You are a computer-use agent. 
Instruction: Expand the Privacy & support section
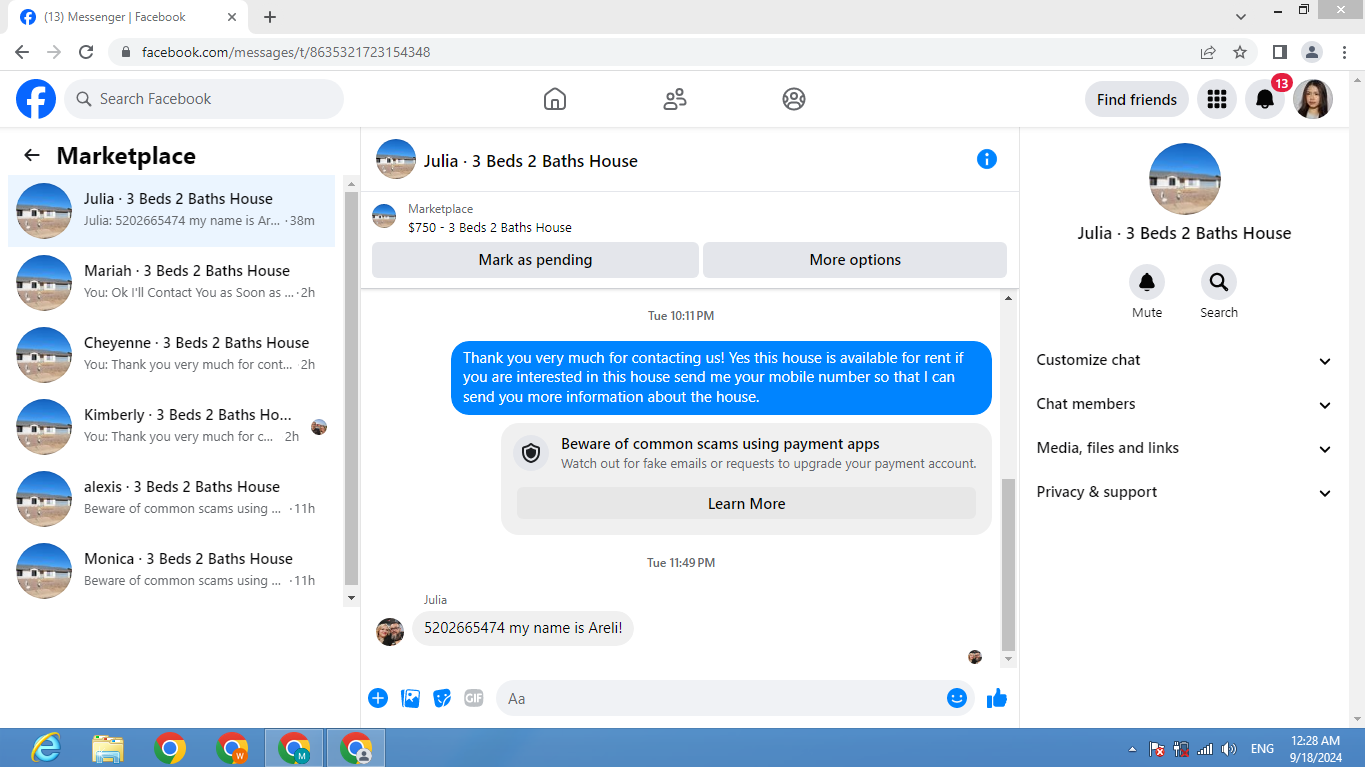[x=1184, y=492]
